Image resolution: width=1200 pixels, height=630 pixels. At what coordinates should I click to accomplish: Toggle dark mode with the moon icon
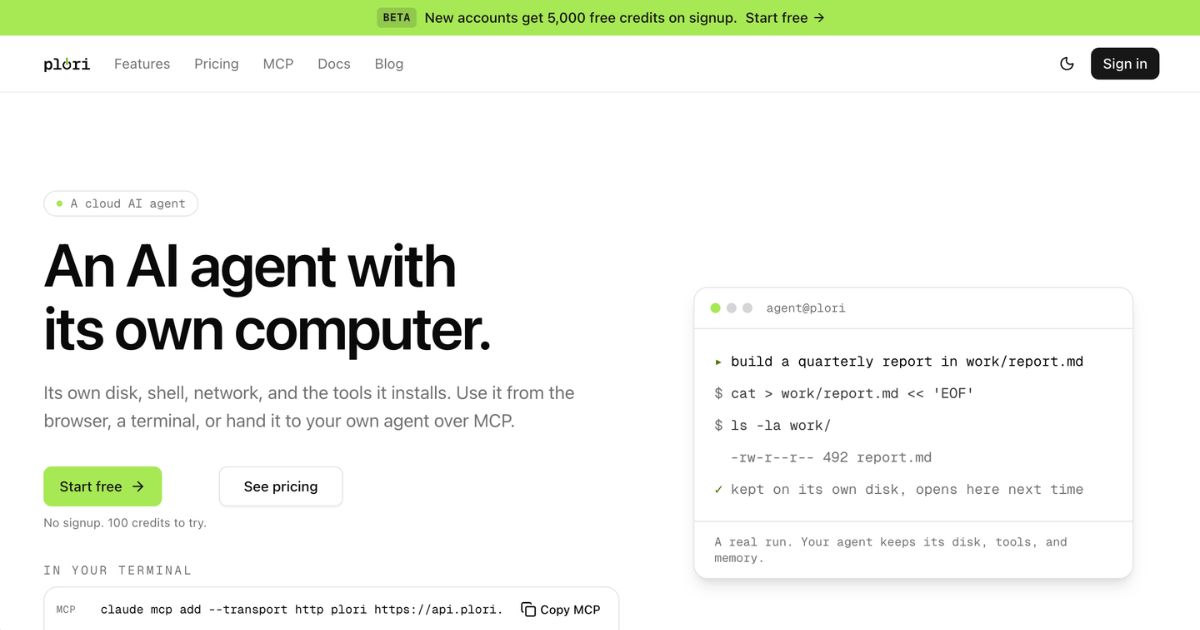pyautogui.click(x=1067, y=64)
